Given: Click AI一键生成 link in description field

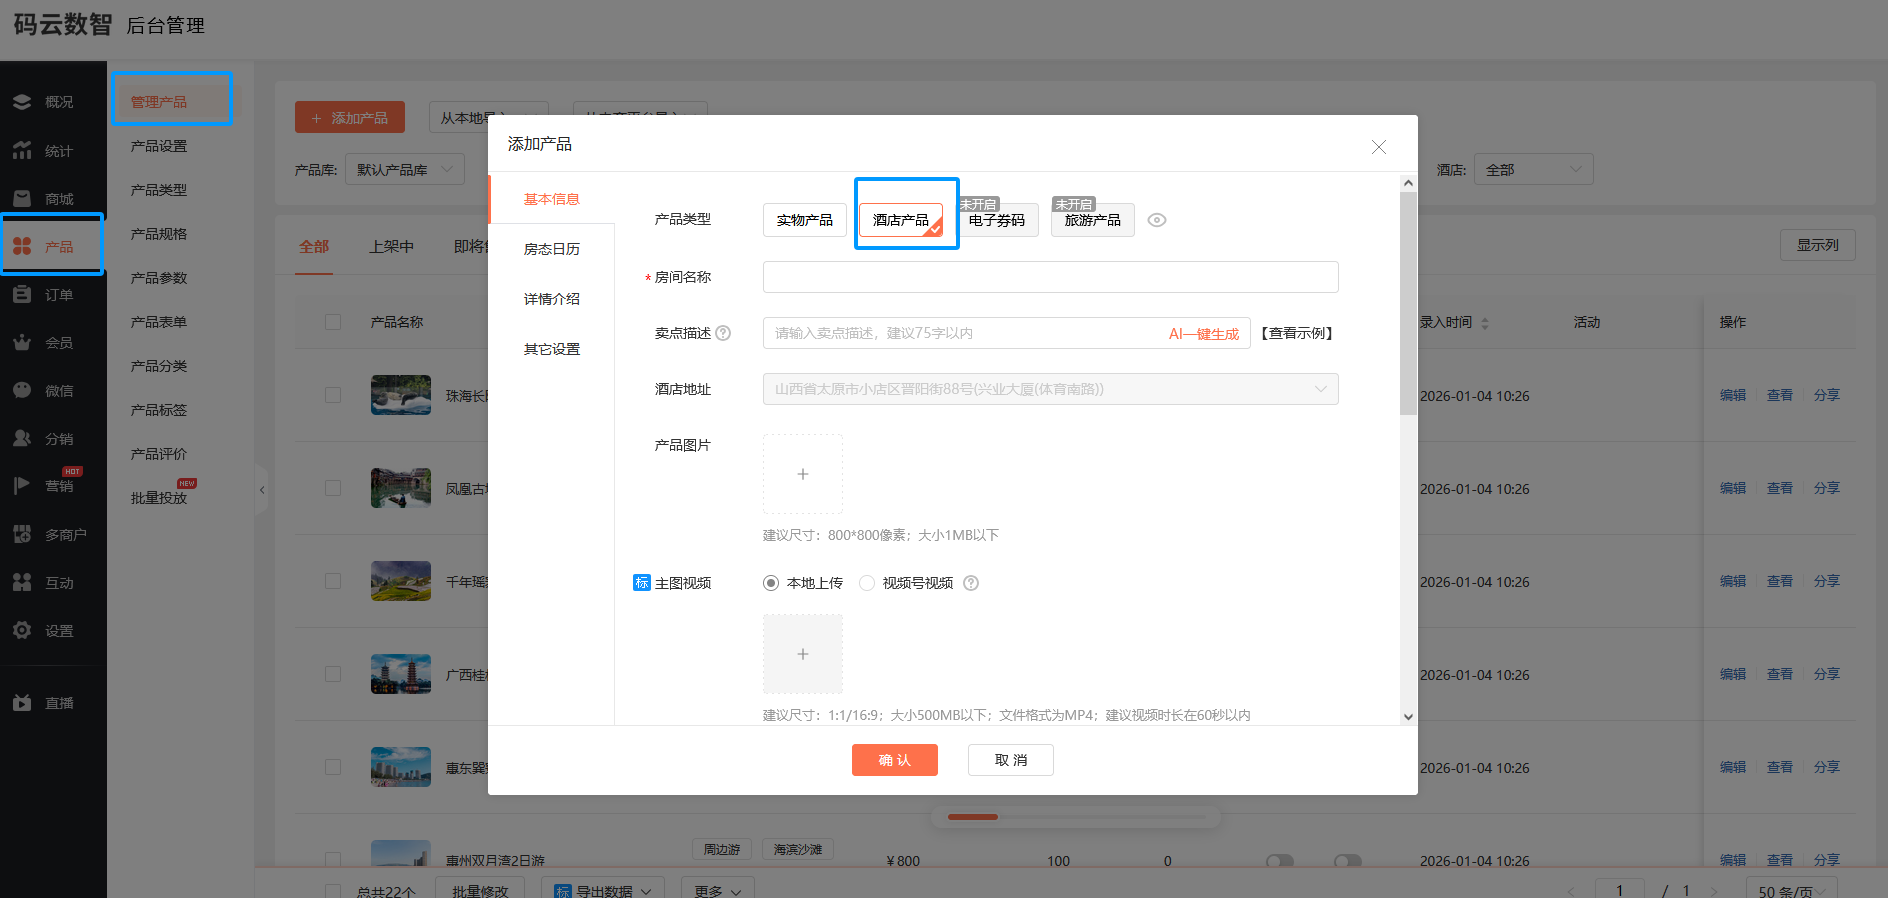Looking at the screenshot, I should [1203, 334].
